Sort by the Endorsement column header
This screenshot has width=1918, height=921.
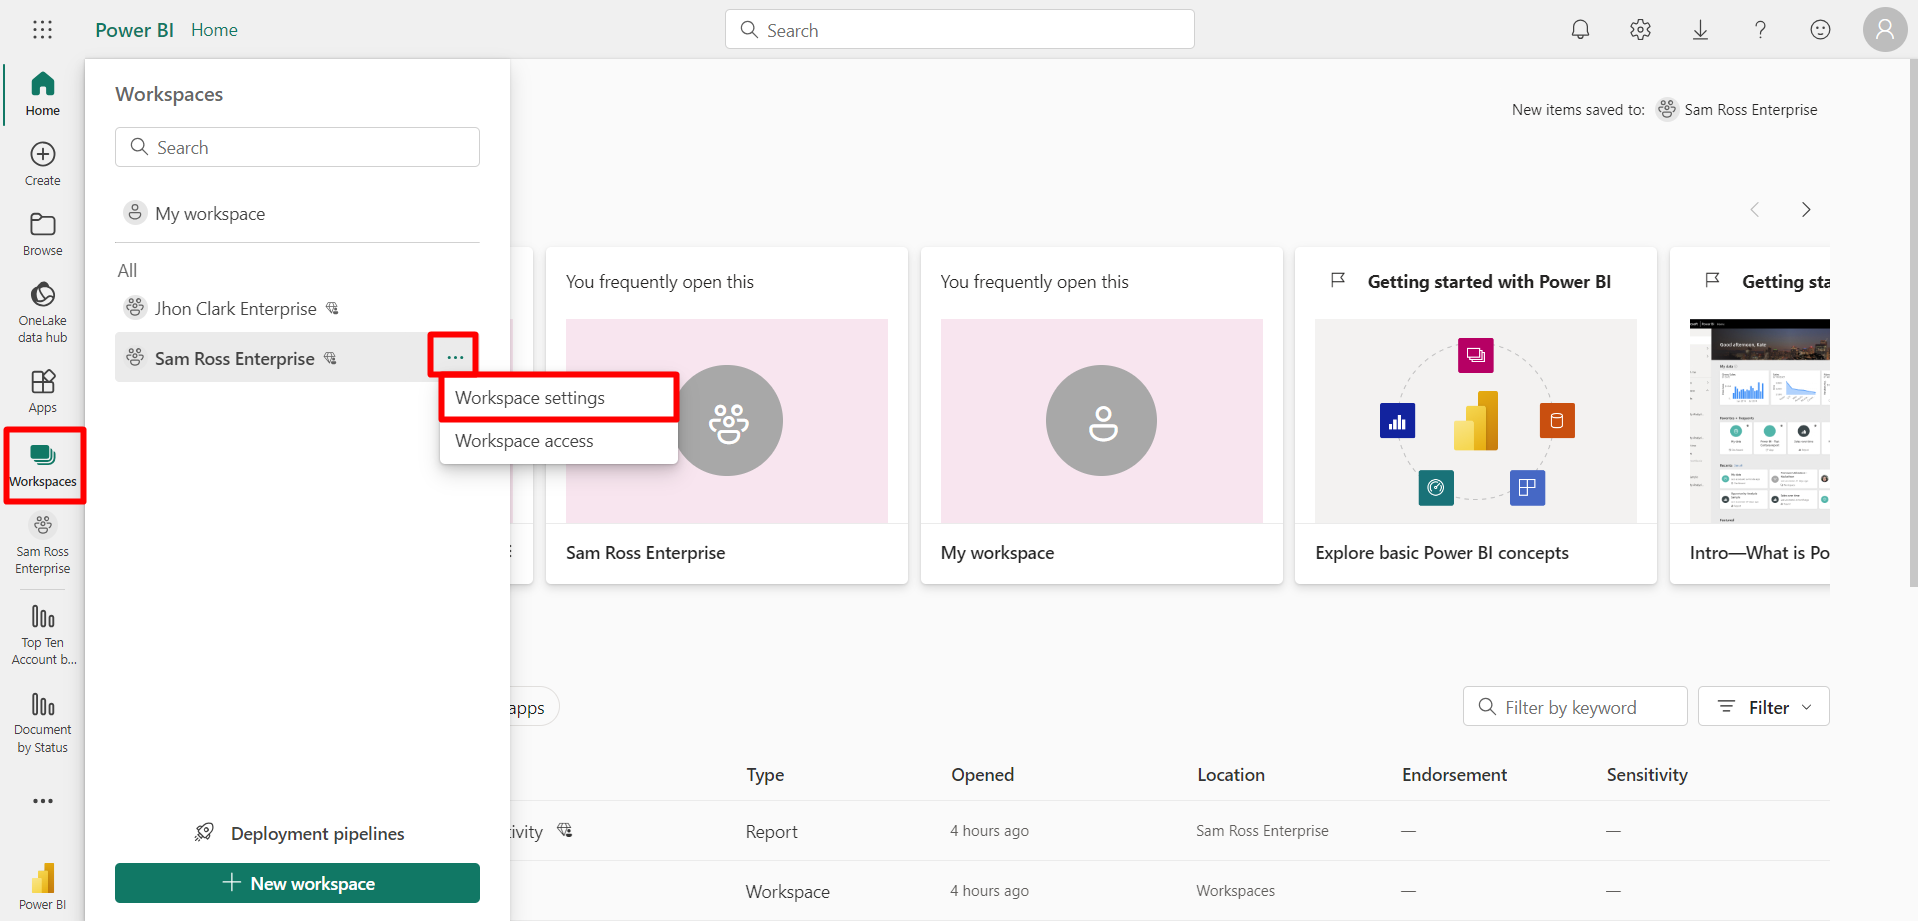pos(1454,774)
